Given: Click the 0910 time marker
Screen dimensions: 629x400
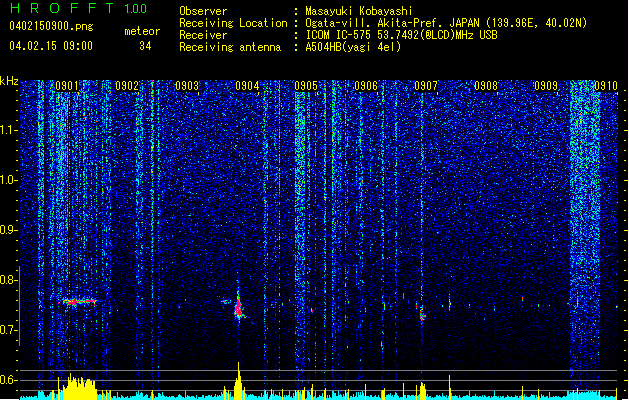Looking at the screenshot, I should (606, 86).
